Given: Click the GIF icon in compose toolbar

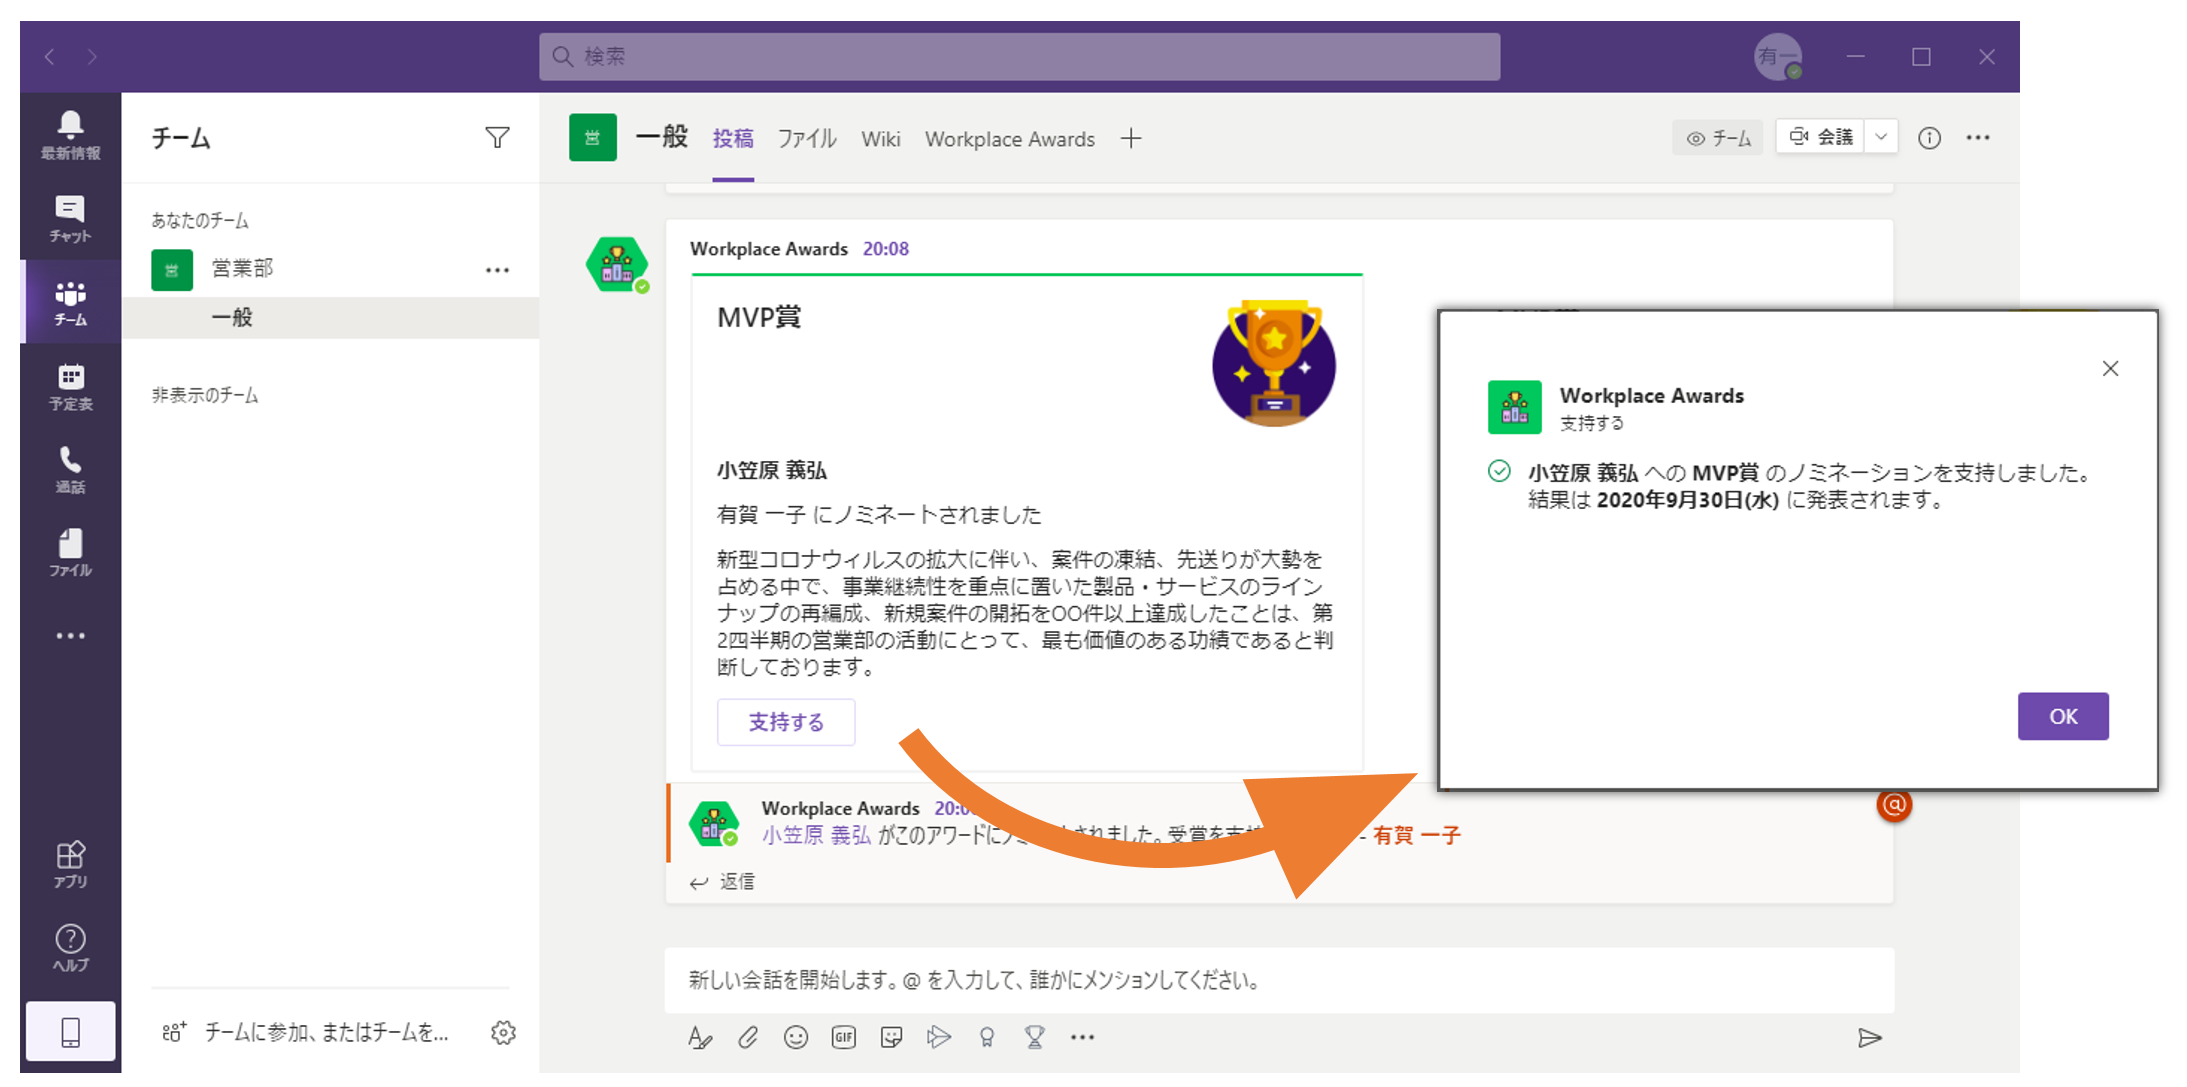Looking at the screenshot, I should (844, 1037).
